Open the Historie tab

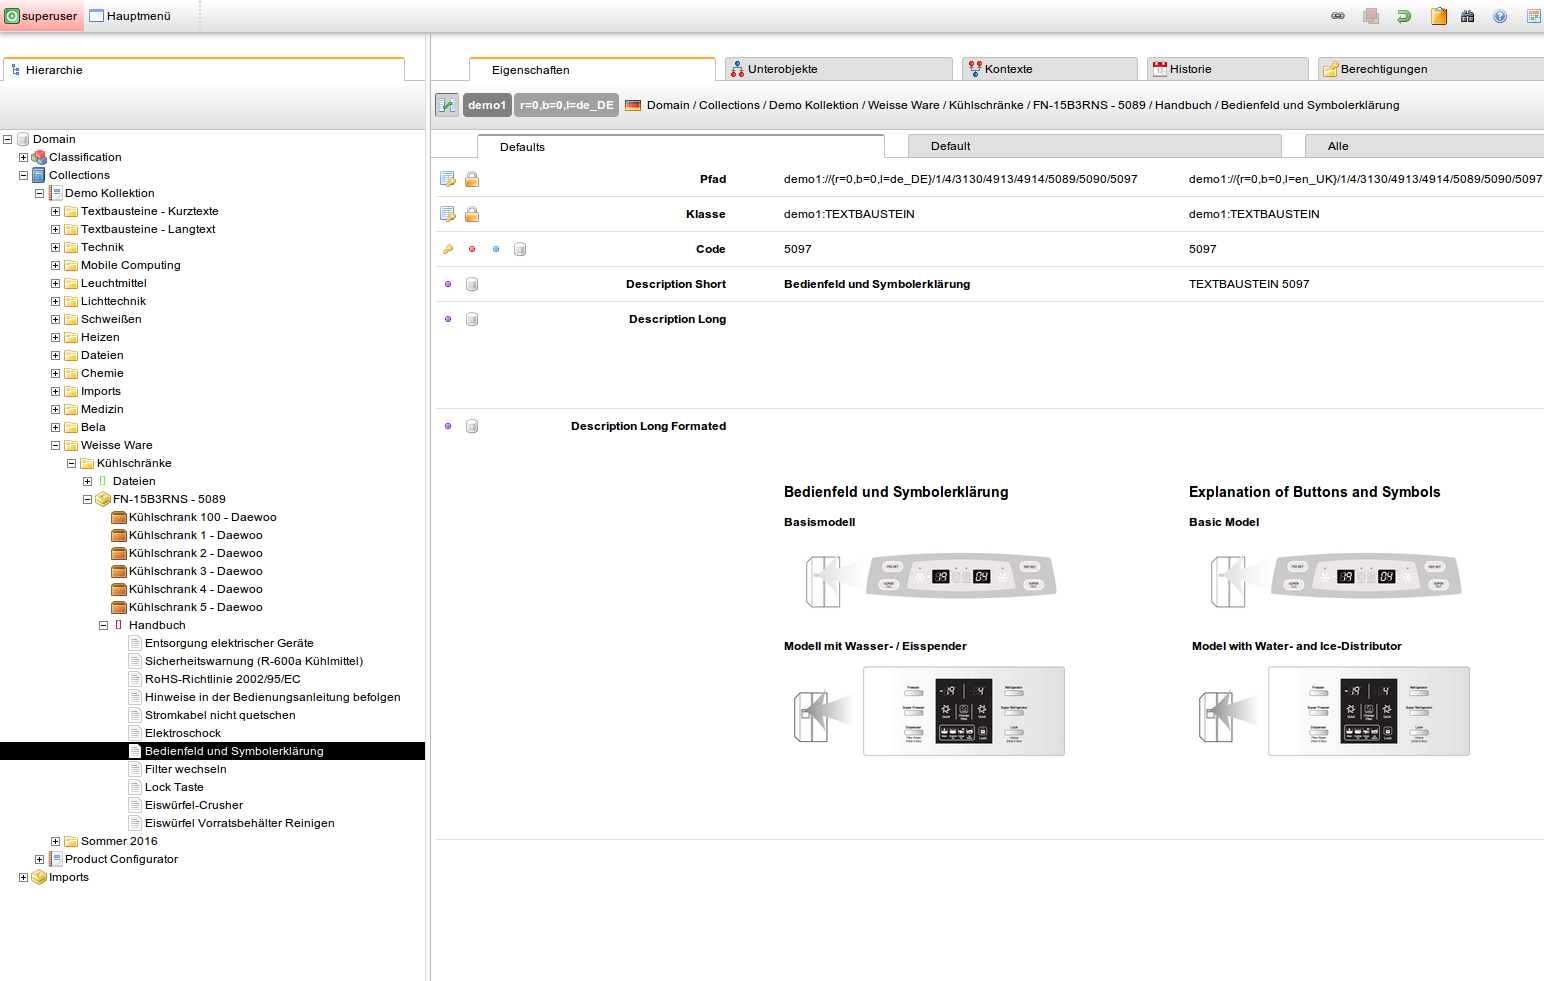coord(1190,69)
